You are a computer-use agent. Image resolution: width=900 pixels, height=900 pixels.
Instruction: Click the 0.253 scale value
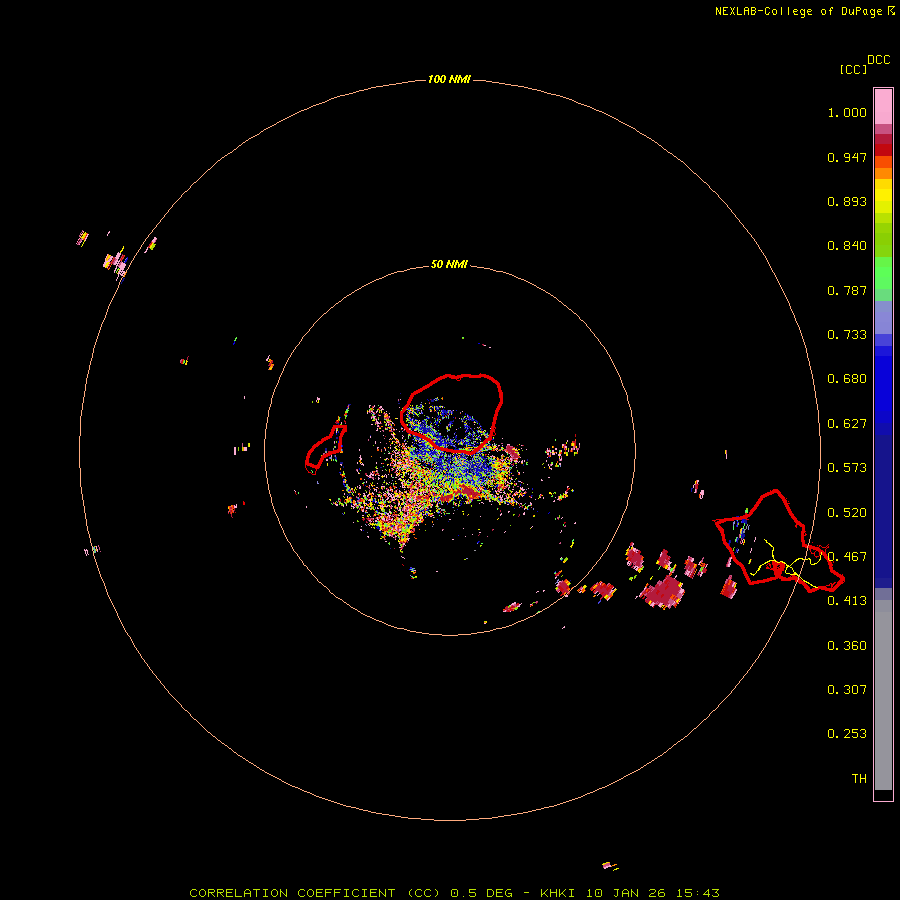847,734
